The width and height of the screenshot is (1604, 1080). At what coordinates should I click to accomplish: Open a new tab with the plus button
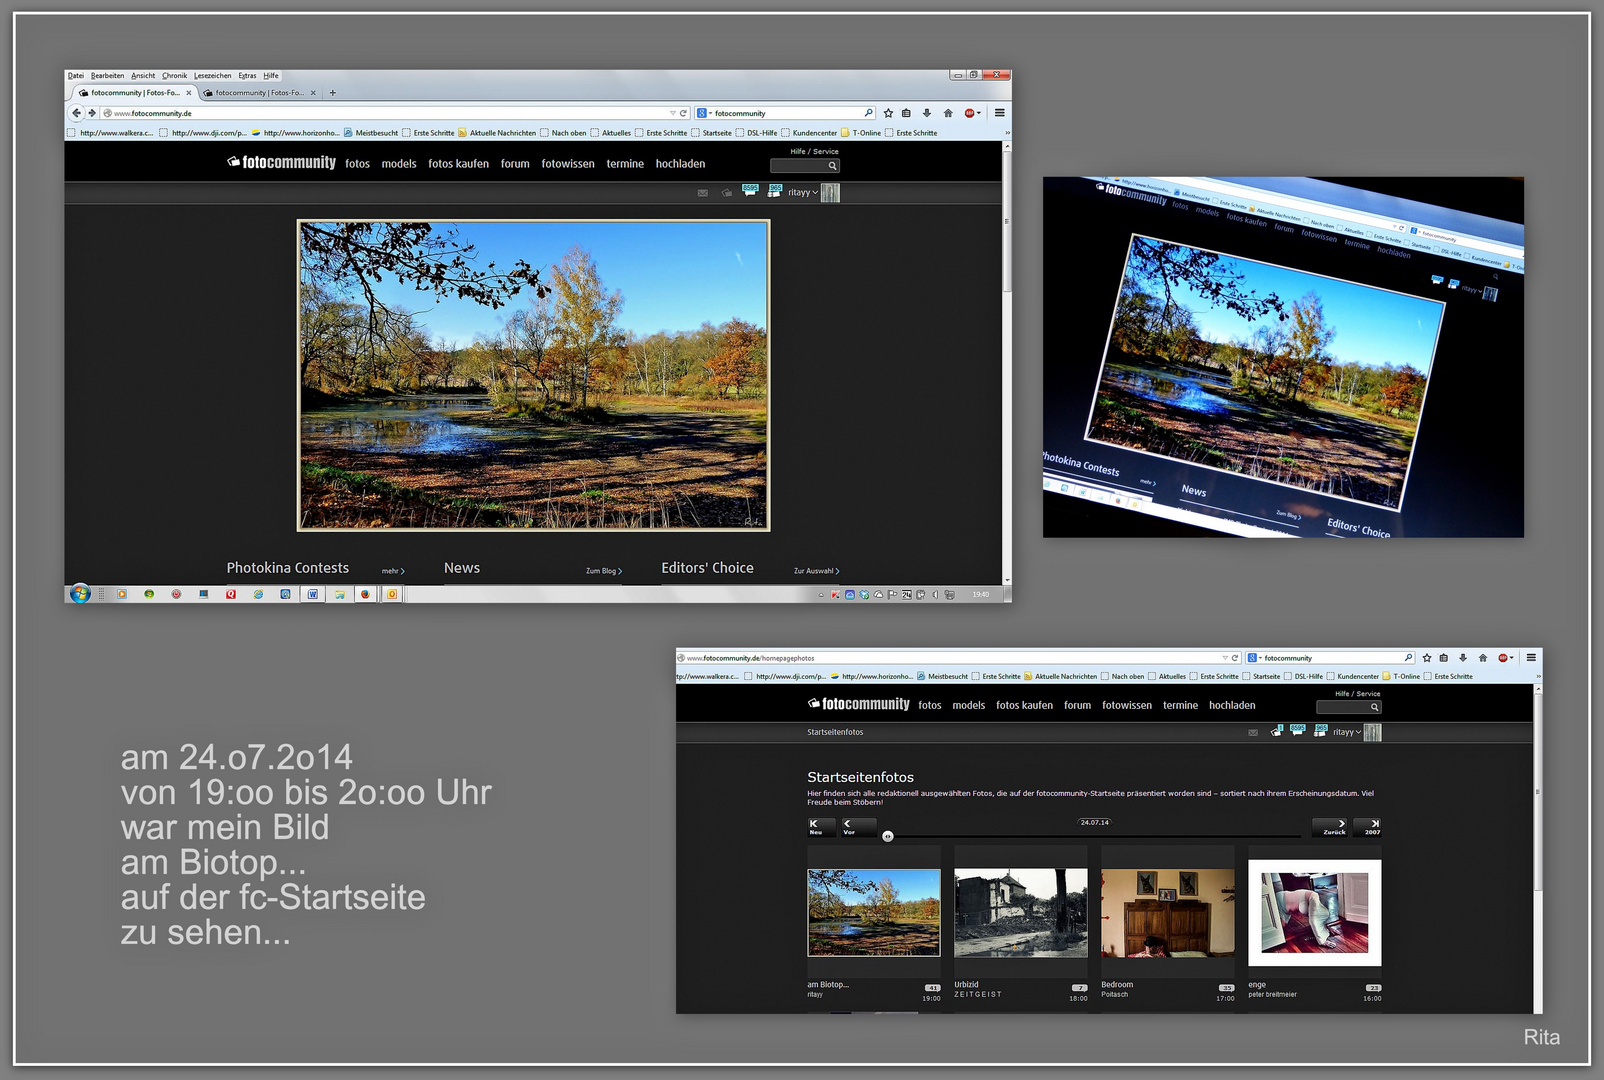tap(333, 93)
